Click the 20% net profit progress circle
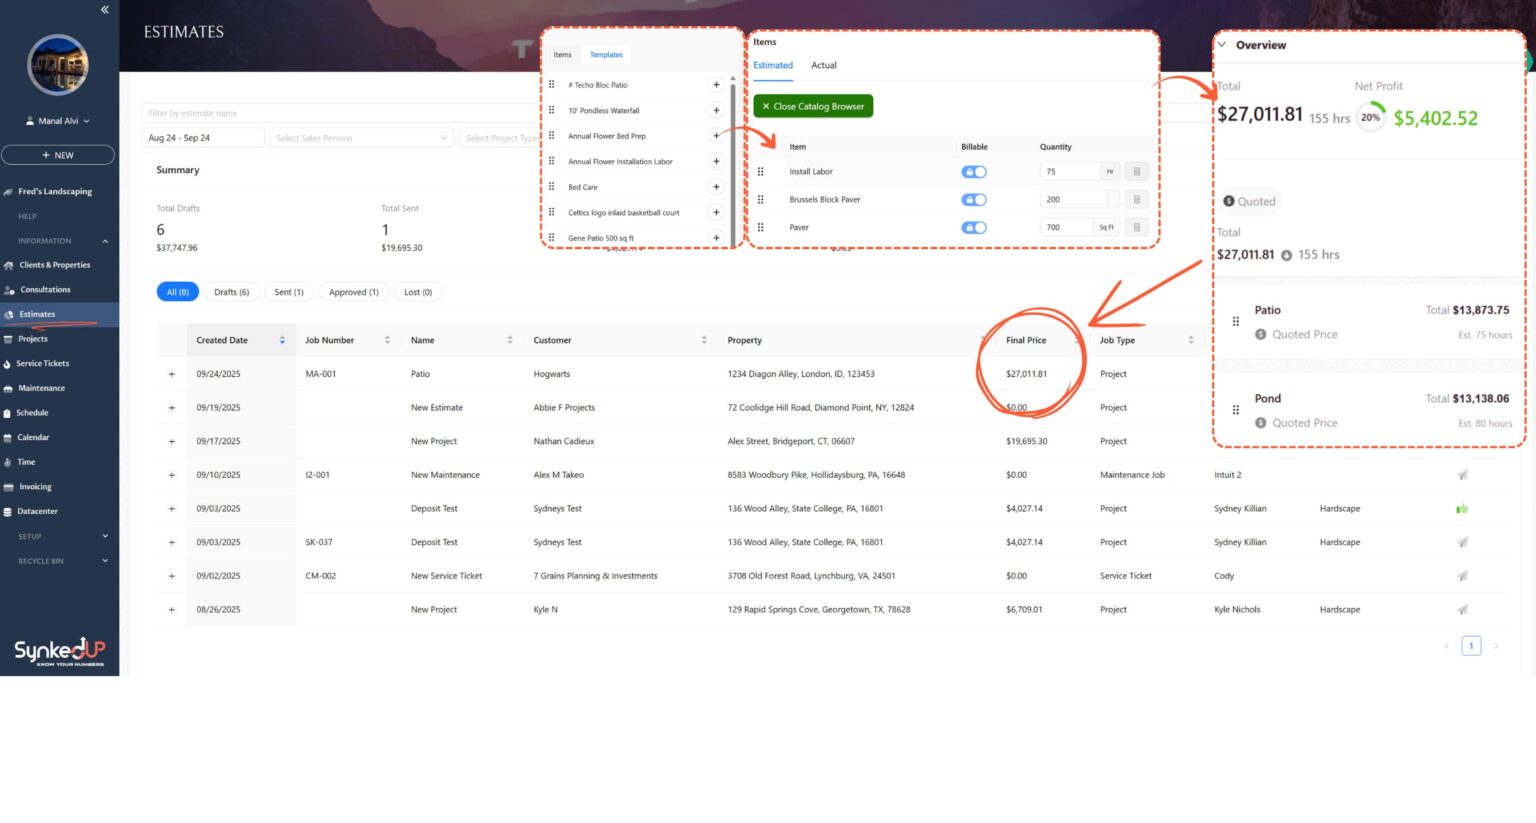Image resolution: width=1536 pixels, height=823 pixels. 1370,118
